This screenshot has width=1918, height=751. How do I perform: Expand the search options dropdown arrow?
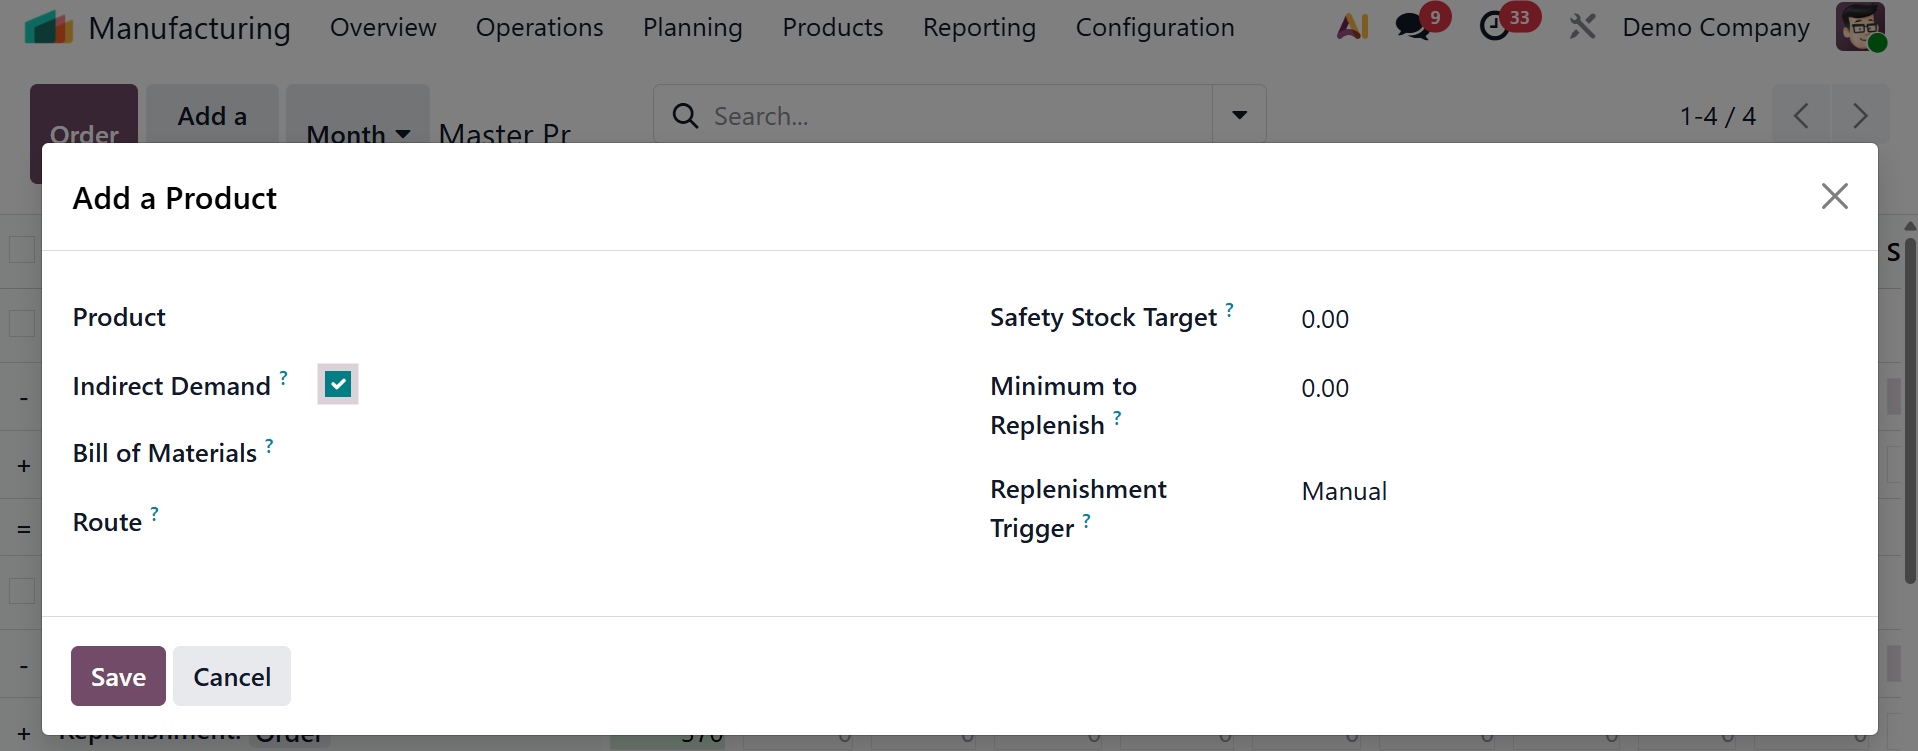click(x=1239, y=115)
